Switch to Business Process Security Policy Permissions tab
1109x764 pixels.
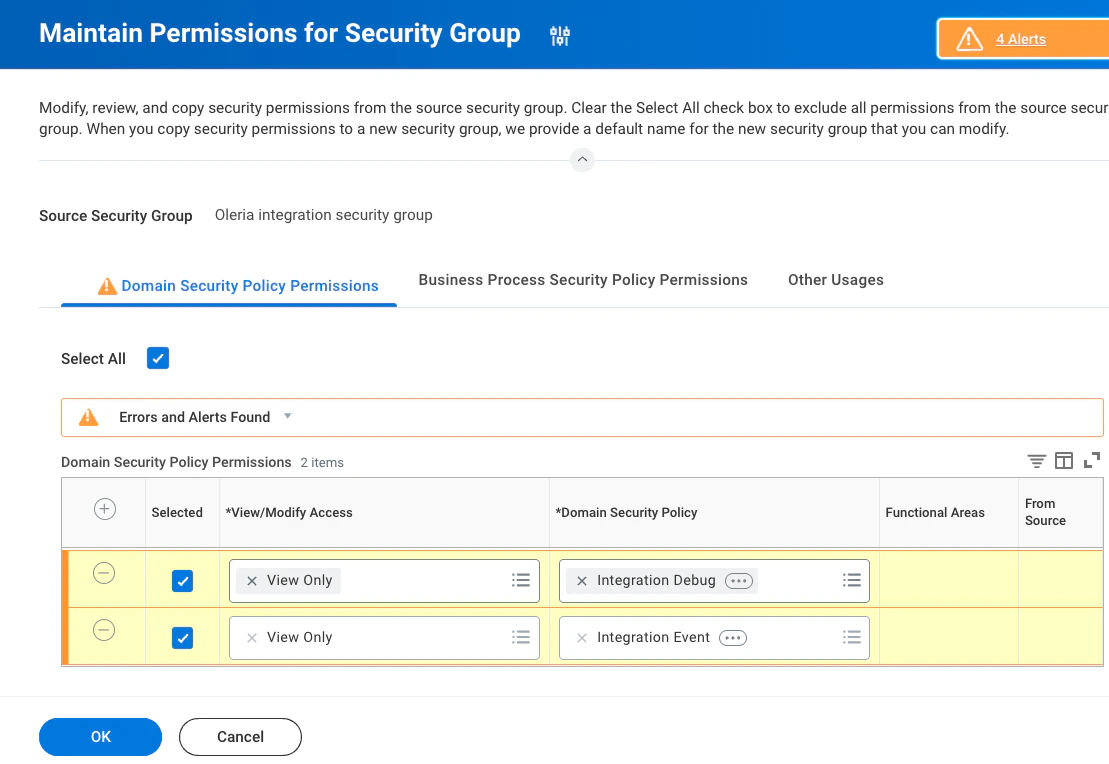tap(583, 280)
